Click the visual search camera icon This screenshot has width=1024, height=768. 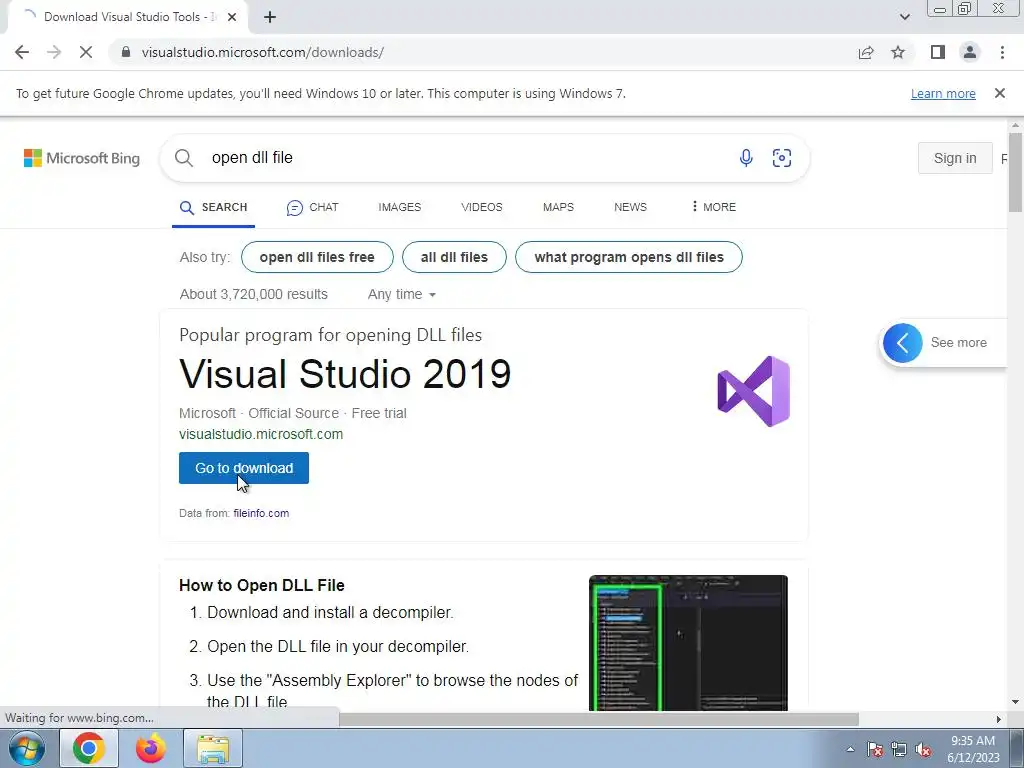tap(782, 158)
